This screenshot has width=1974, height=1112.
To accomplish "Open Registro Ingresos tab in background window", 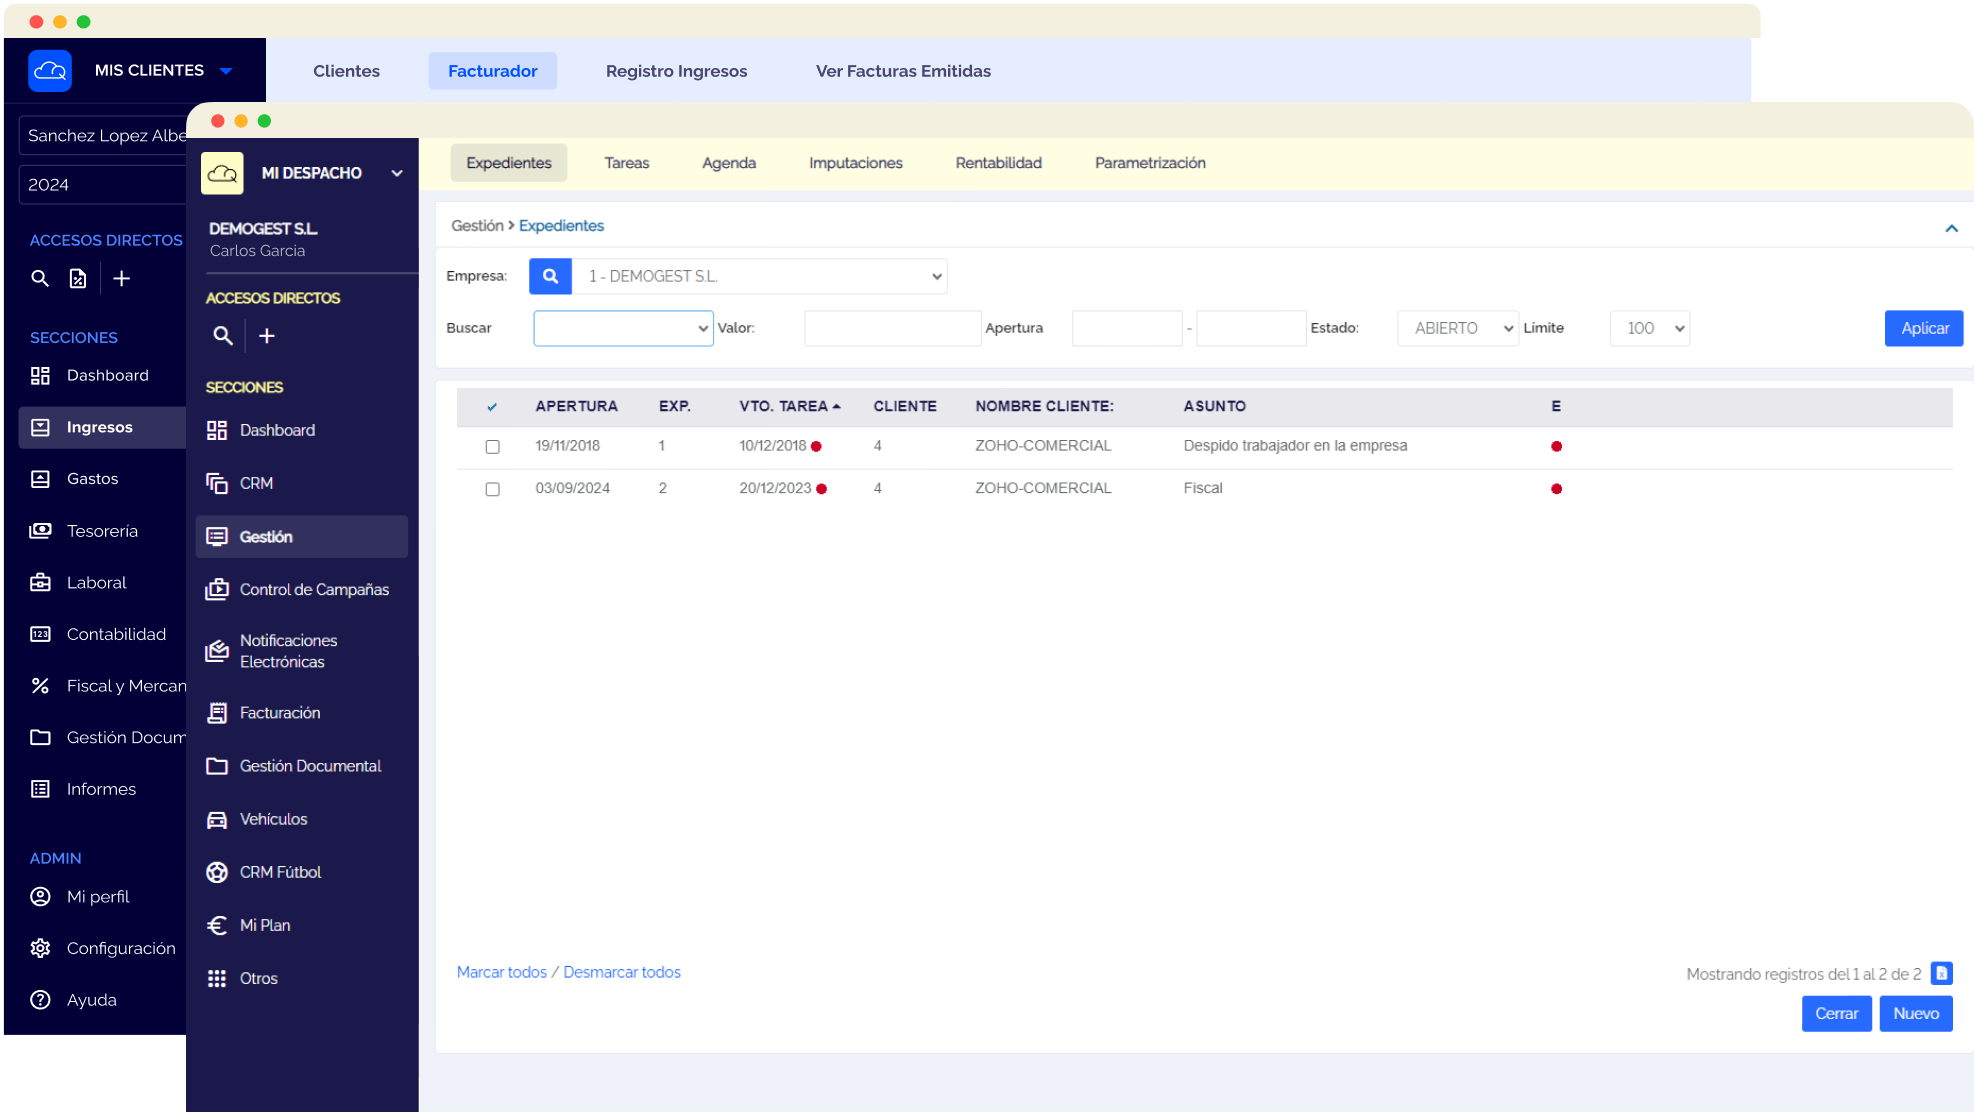I will click(676, 71).
